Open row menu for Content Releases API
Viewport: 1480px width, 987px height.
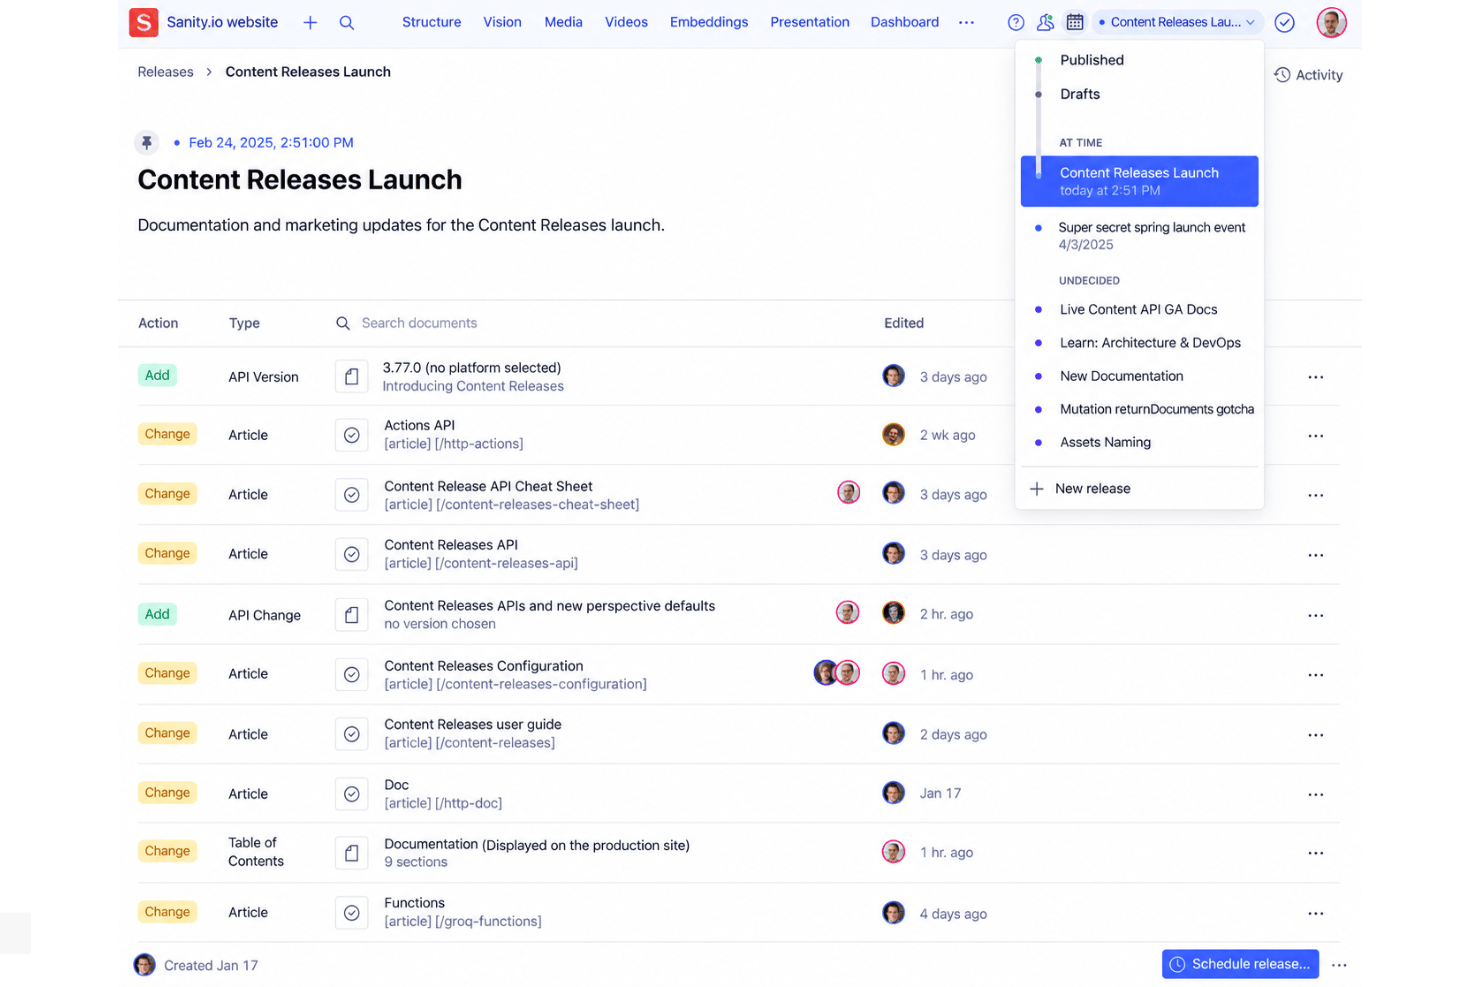pyautogui.click(x=1316, y=555)
